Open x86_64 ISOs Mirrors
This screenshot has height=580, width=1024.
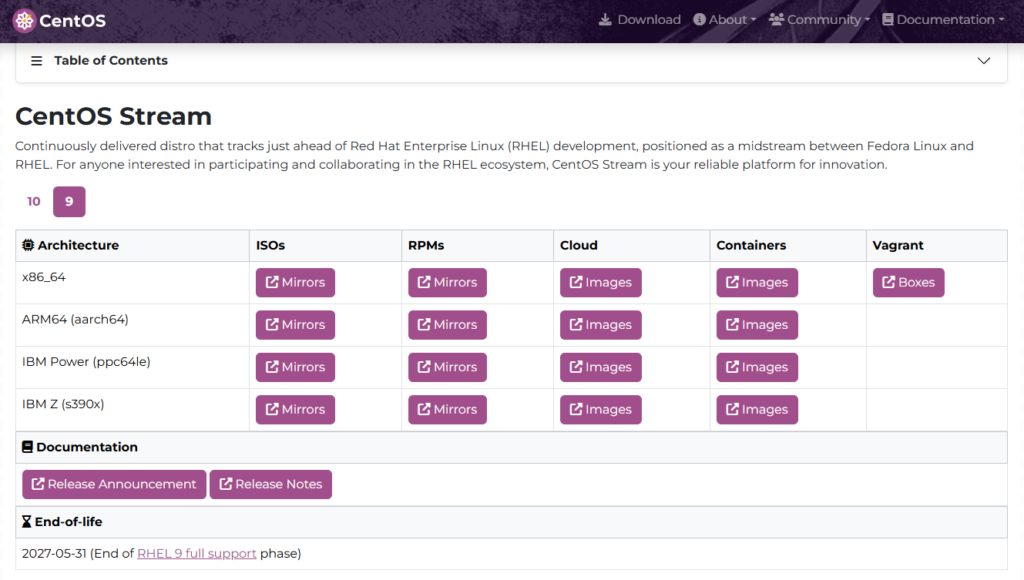[295, 283]
